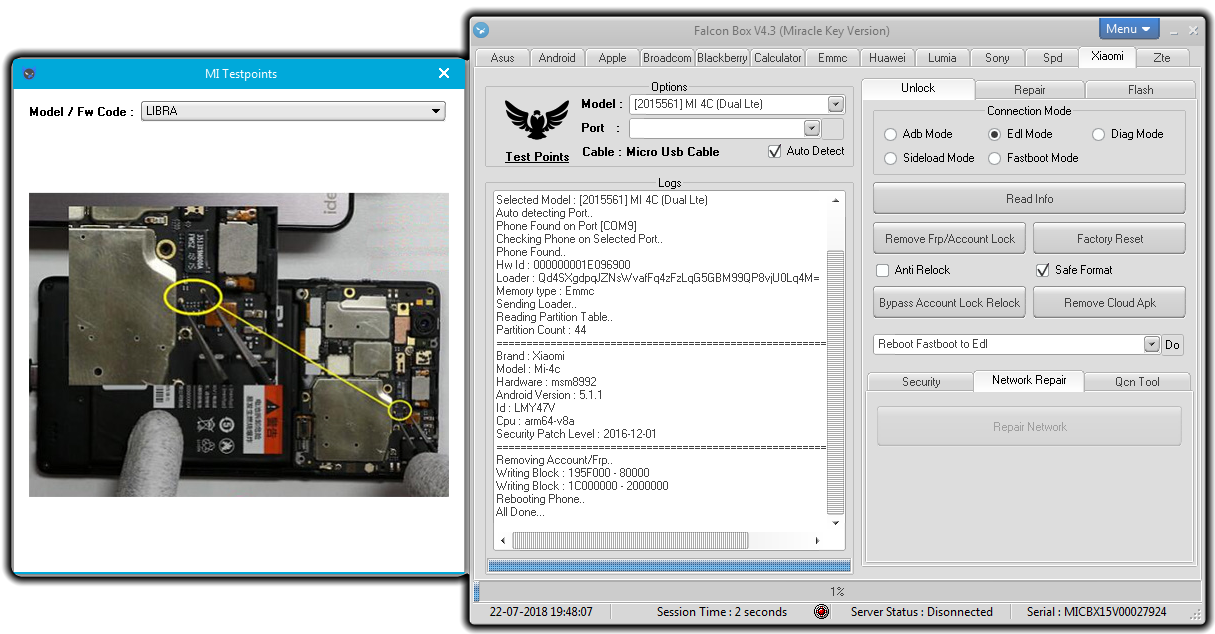Click the MI Testpoints window title icon
Screen dimensions: 1215x634
tap(29, 73)
